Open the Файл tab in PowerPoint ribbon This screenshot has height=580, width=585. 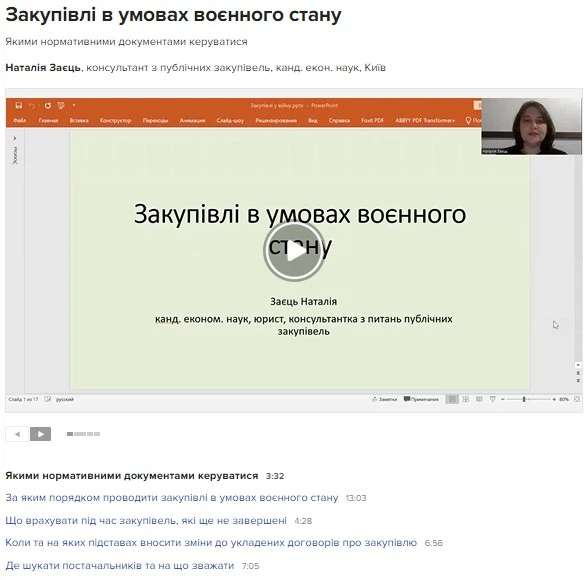pos(19,120)
